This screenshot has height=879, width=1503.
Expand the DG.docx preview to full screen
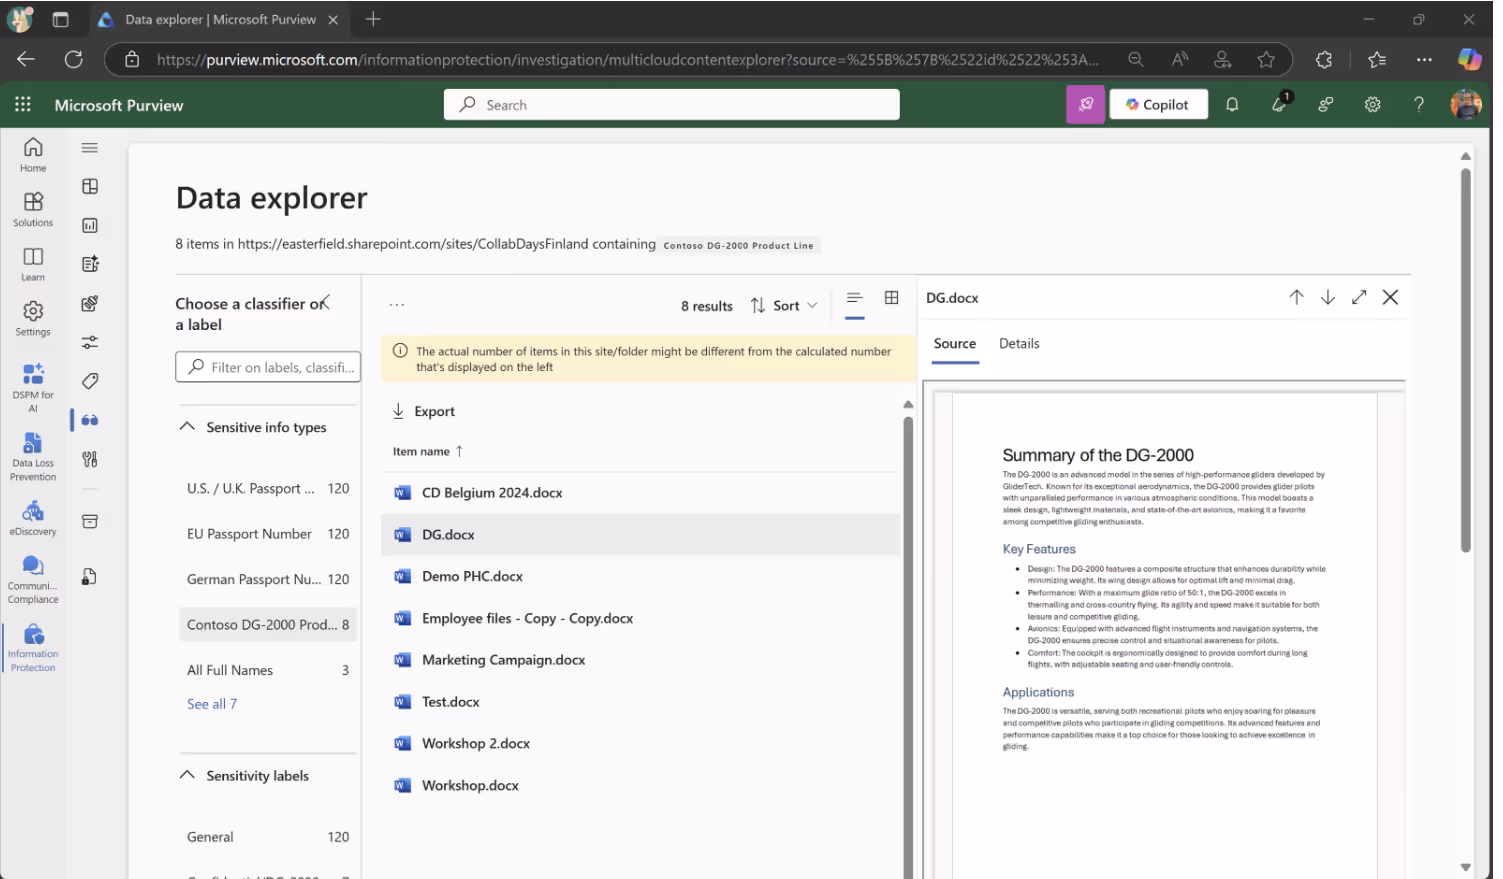1359,298
